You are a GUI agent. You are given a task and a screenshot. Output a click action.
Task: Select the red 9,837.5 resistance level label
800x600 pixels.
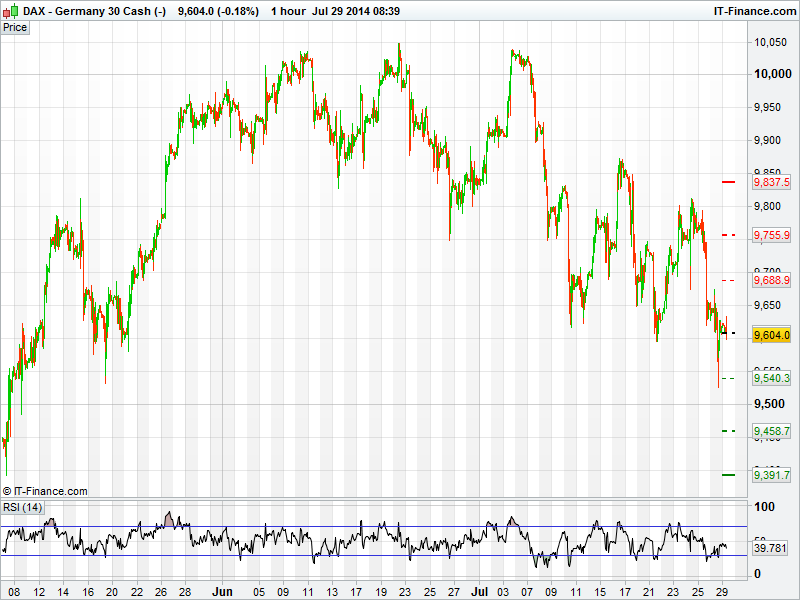point(771,182)
